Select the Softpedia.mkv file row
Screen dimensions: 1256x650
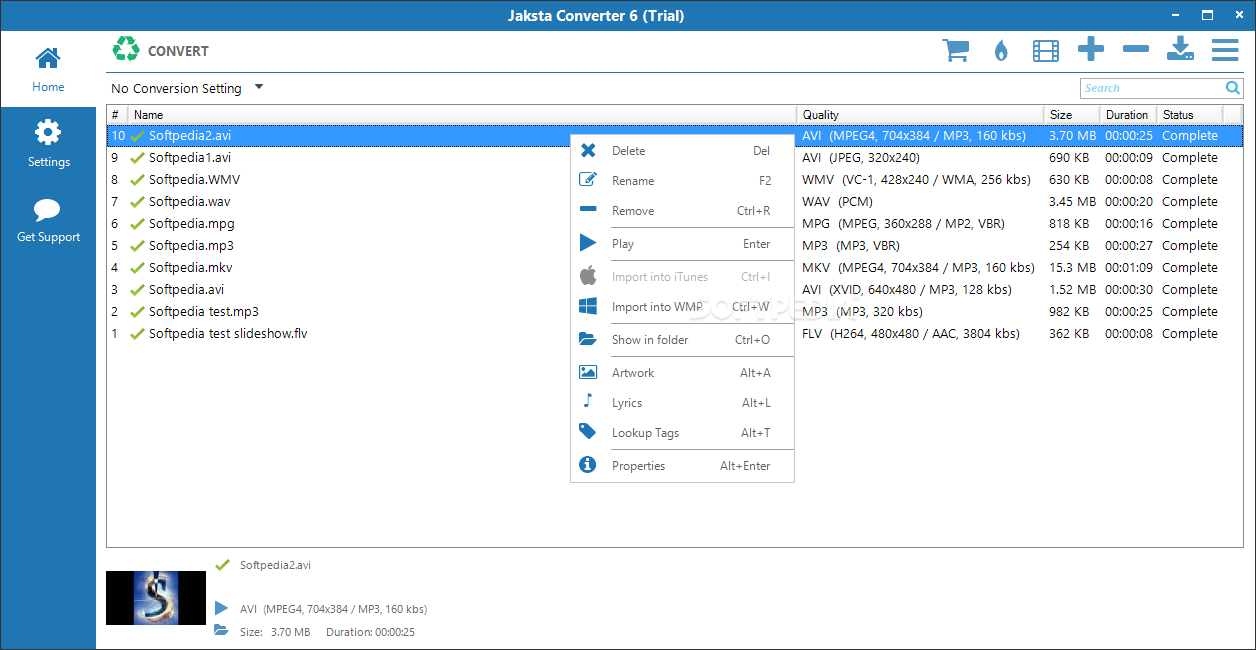675,268
